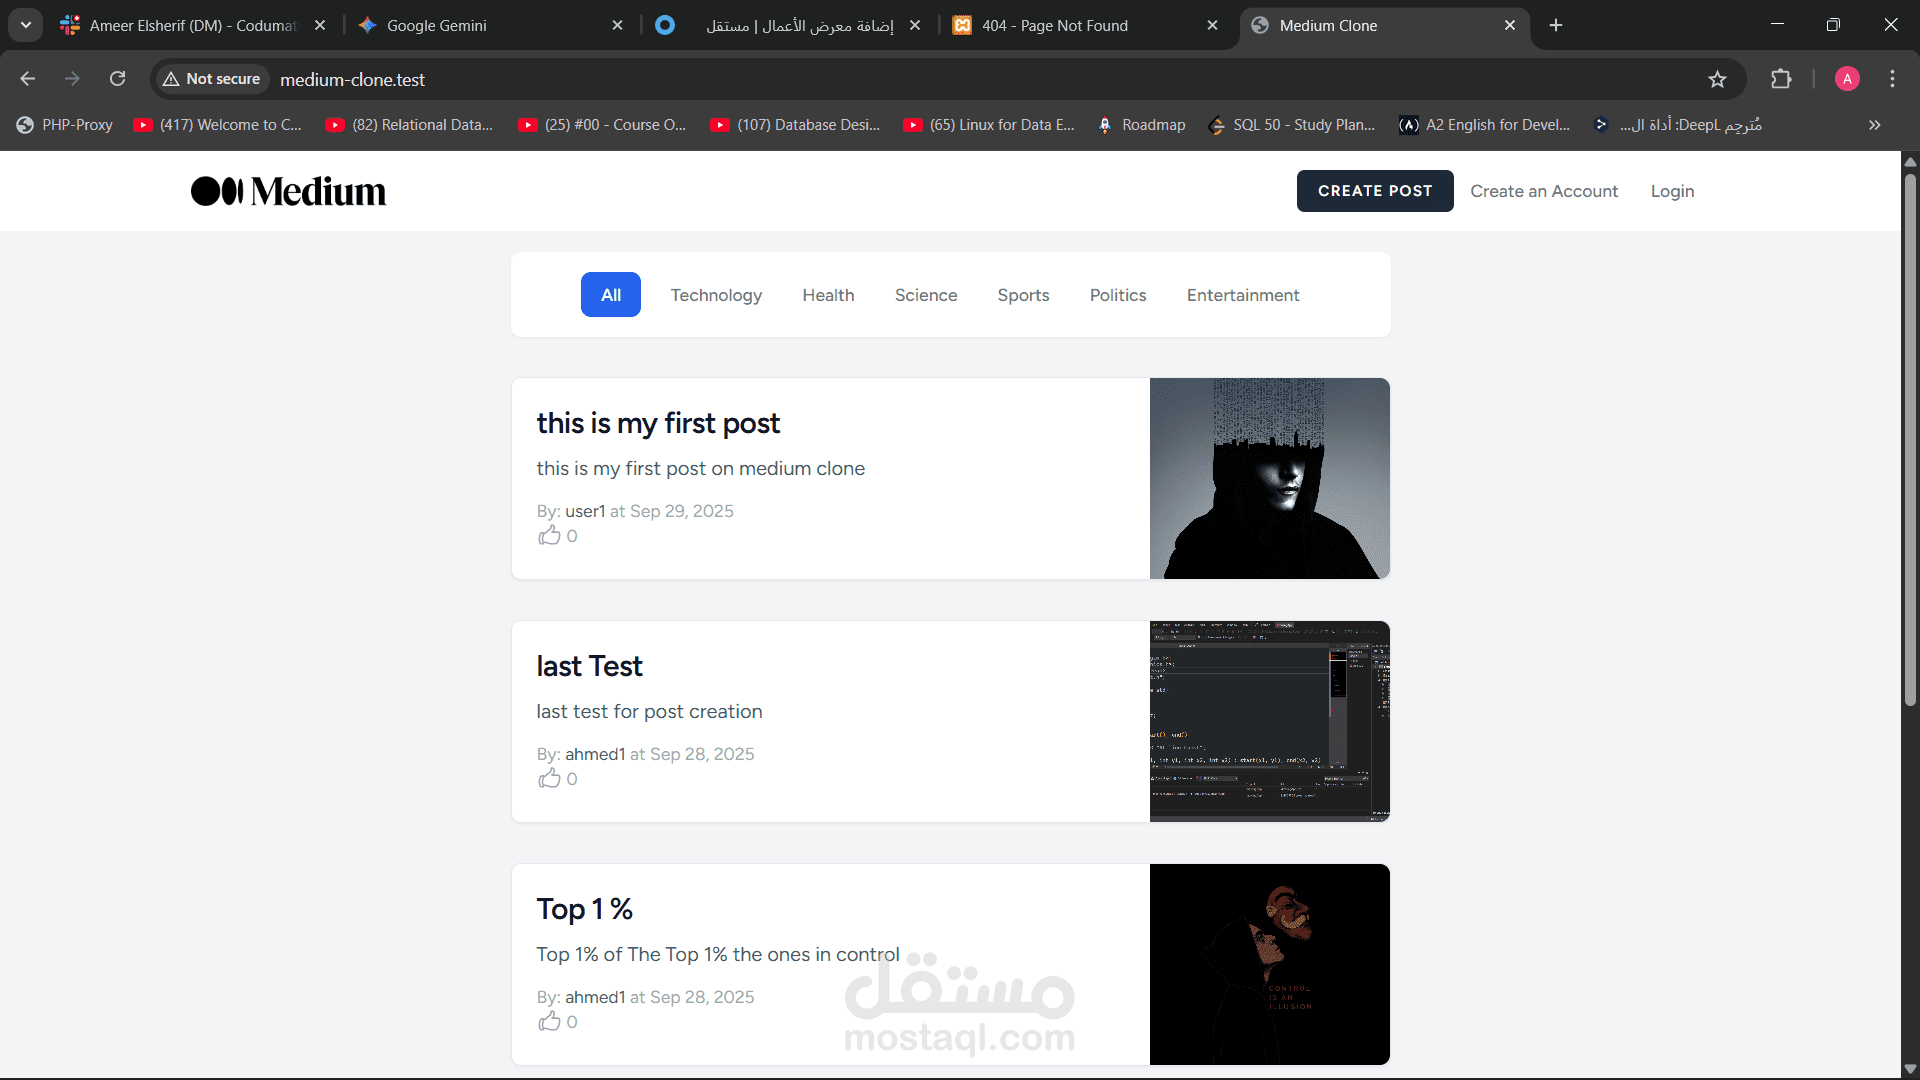
Task: Open the Create an Account link
Action: (1543, 191)
